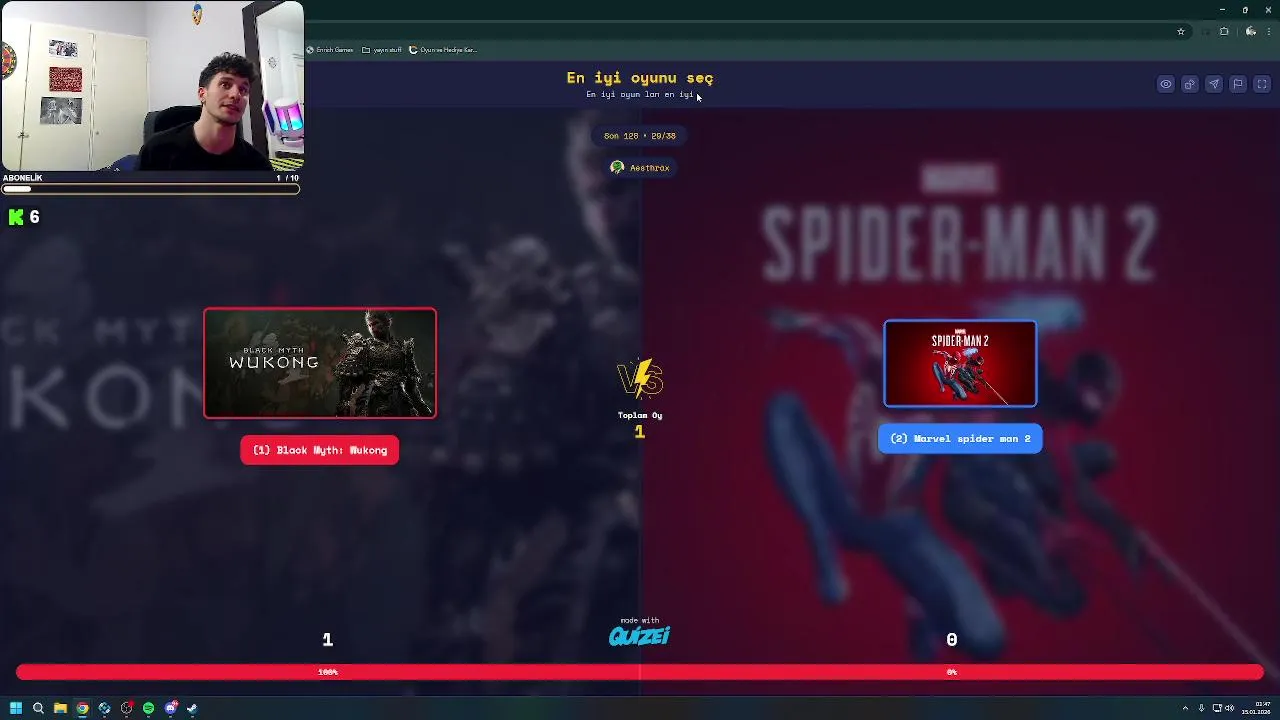Screen dimensions: 1280x720
Task: Open the volume speaker tray icon
Action: pos(1230,708)
